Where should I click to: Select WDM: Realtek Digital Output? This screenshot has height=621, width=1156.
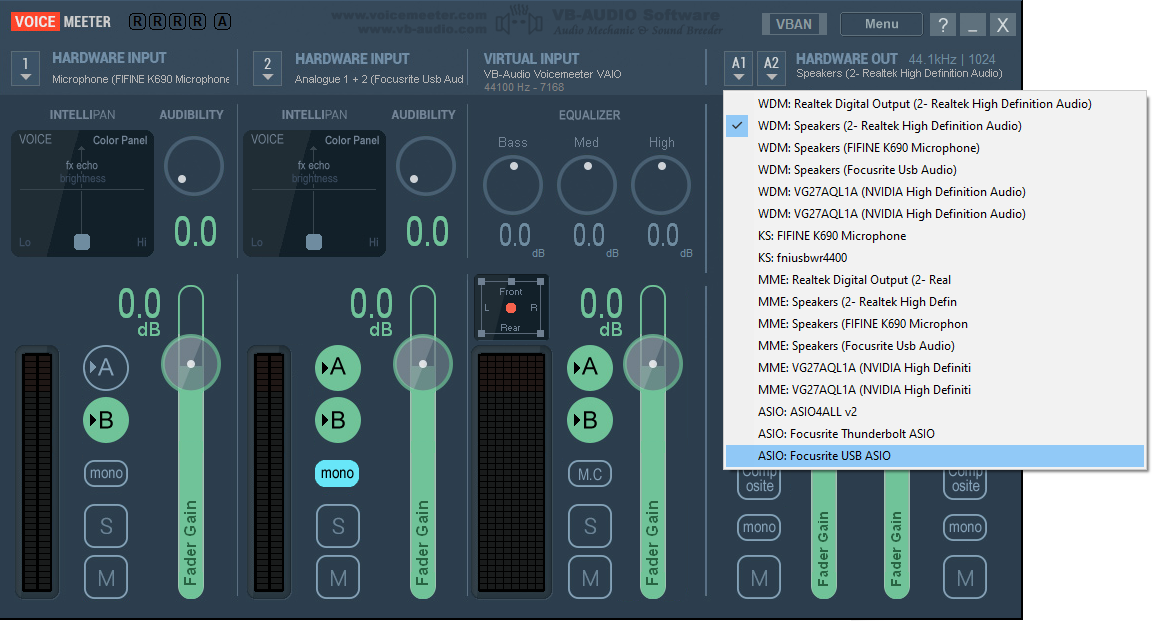pos(935,104)
